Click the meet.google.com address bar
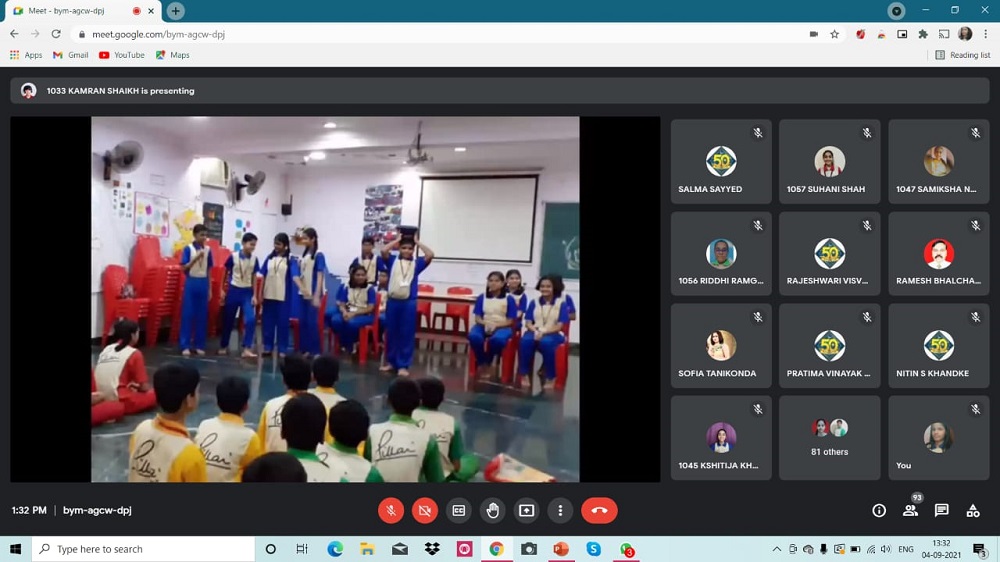 400,34
